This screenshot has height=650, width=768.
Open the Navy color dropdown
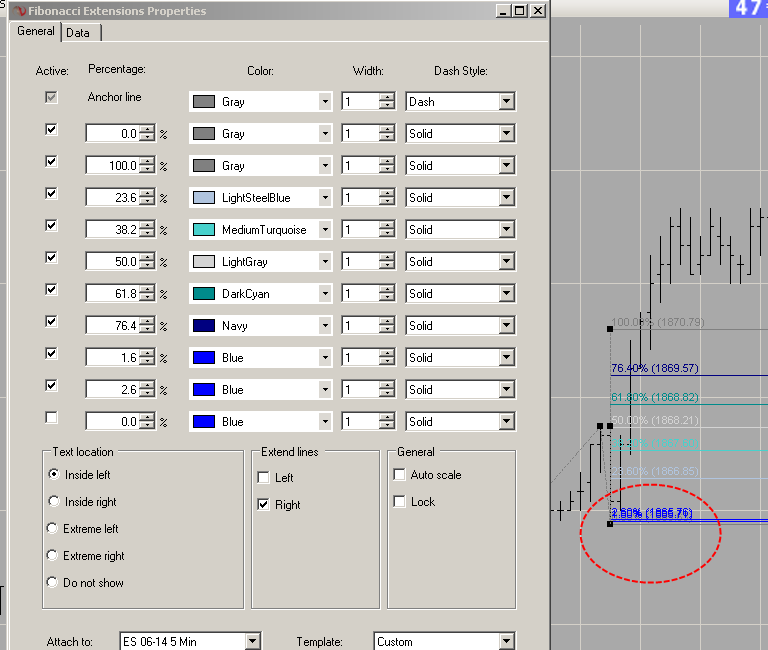325,326
